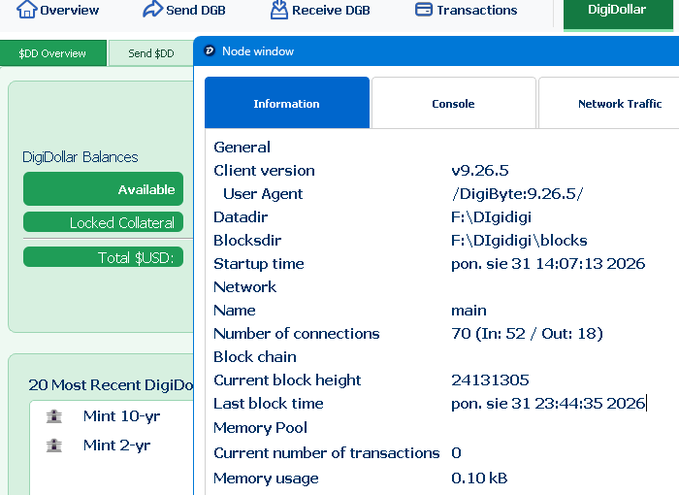Click the Receive DGB toolbar label
Viewport: 679px width, 495px height.
(331, 10)
